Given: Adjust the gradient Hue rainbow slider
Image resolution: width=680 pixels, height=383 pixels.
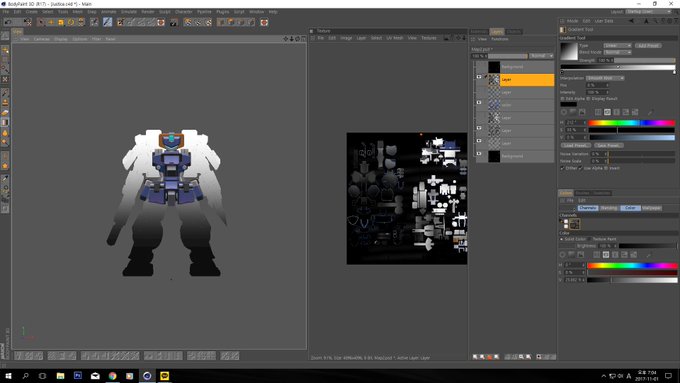Looking at the screenshot, I should (631, 123).
